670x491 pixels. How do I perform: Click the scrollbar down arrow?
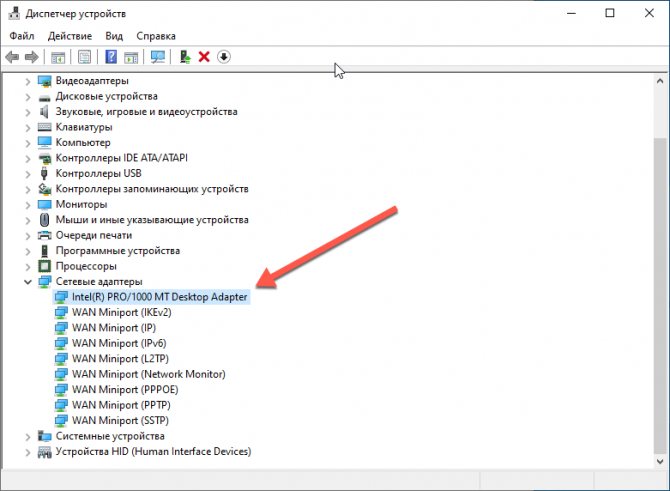[660, 461]
